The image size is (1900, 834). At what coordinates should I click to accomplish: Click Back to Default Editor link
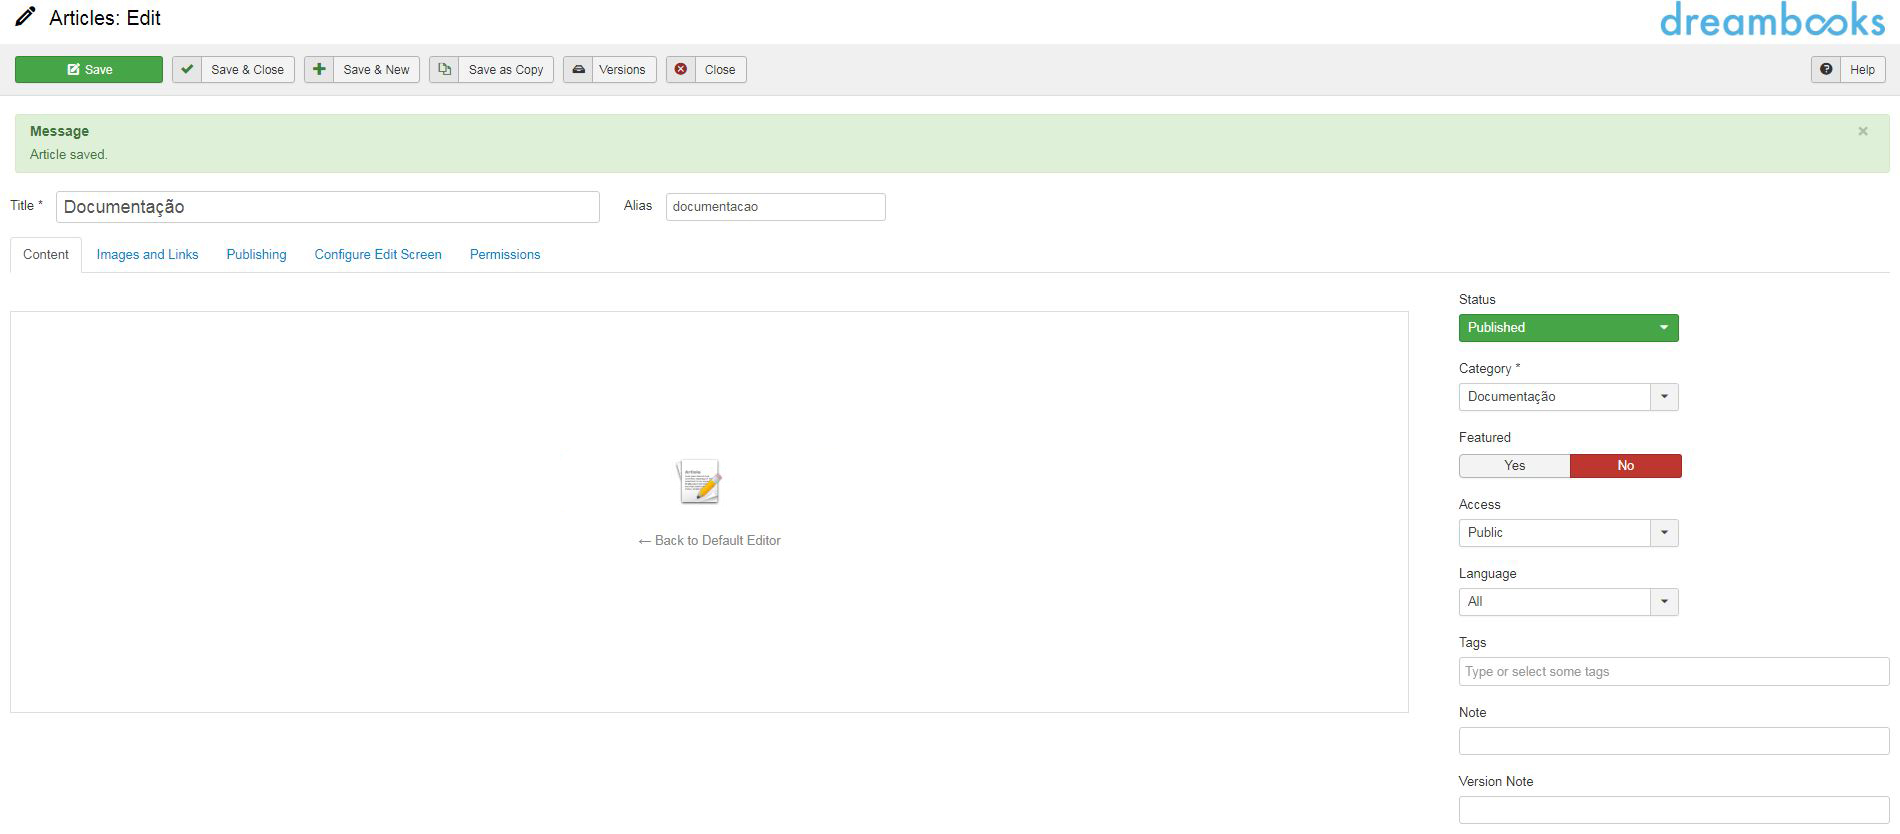tap(709, 541)
